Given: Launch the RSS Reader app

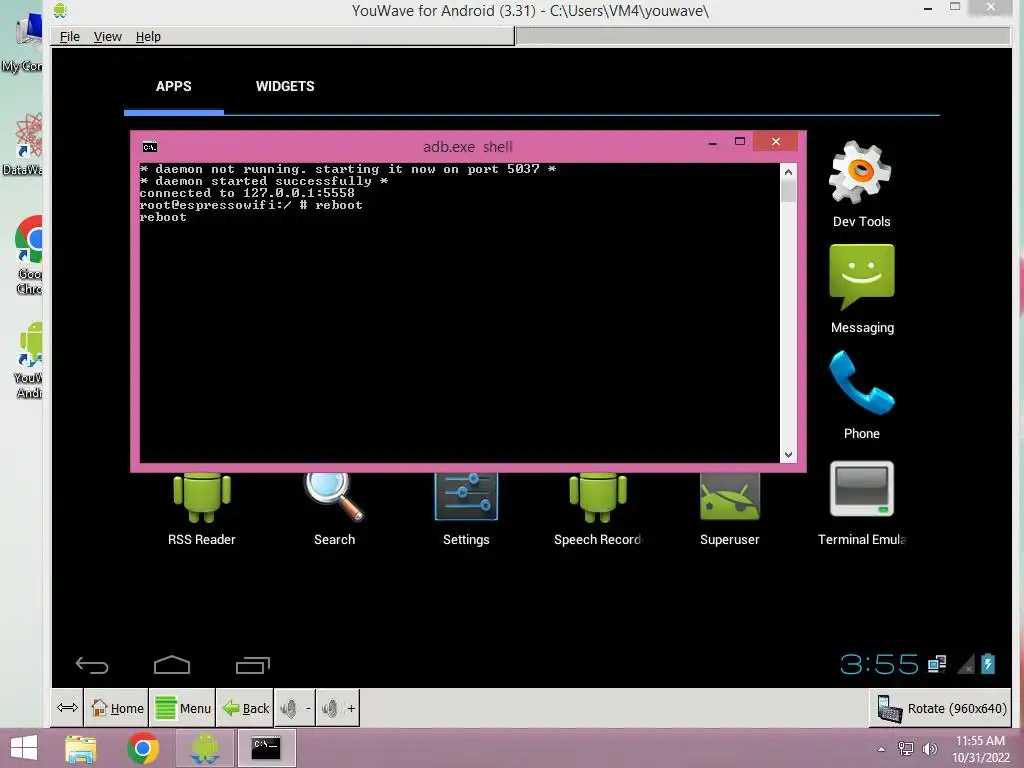Looking at the screenshot, I should tap(202, 510).
